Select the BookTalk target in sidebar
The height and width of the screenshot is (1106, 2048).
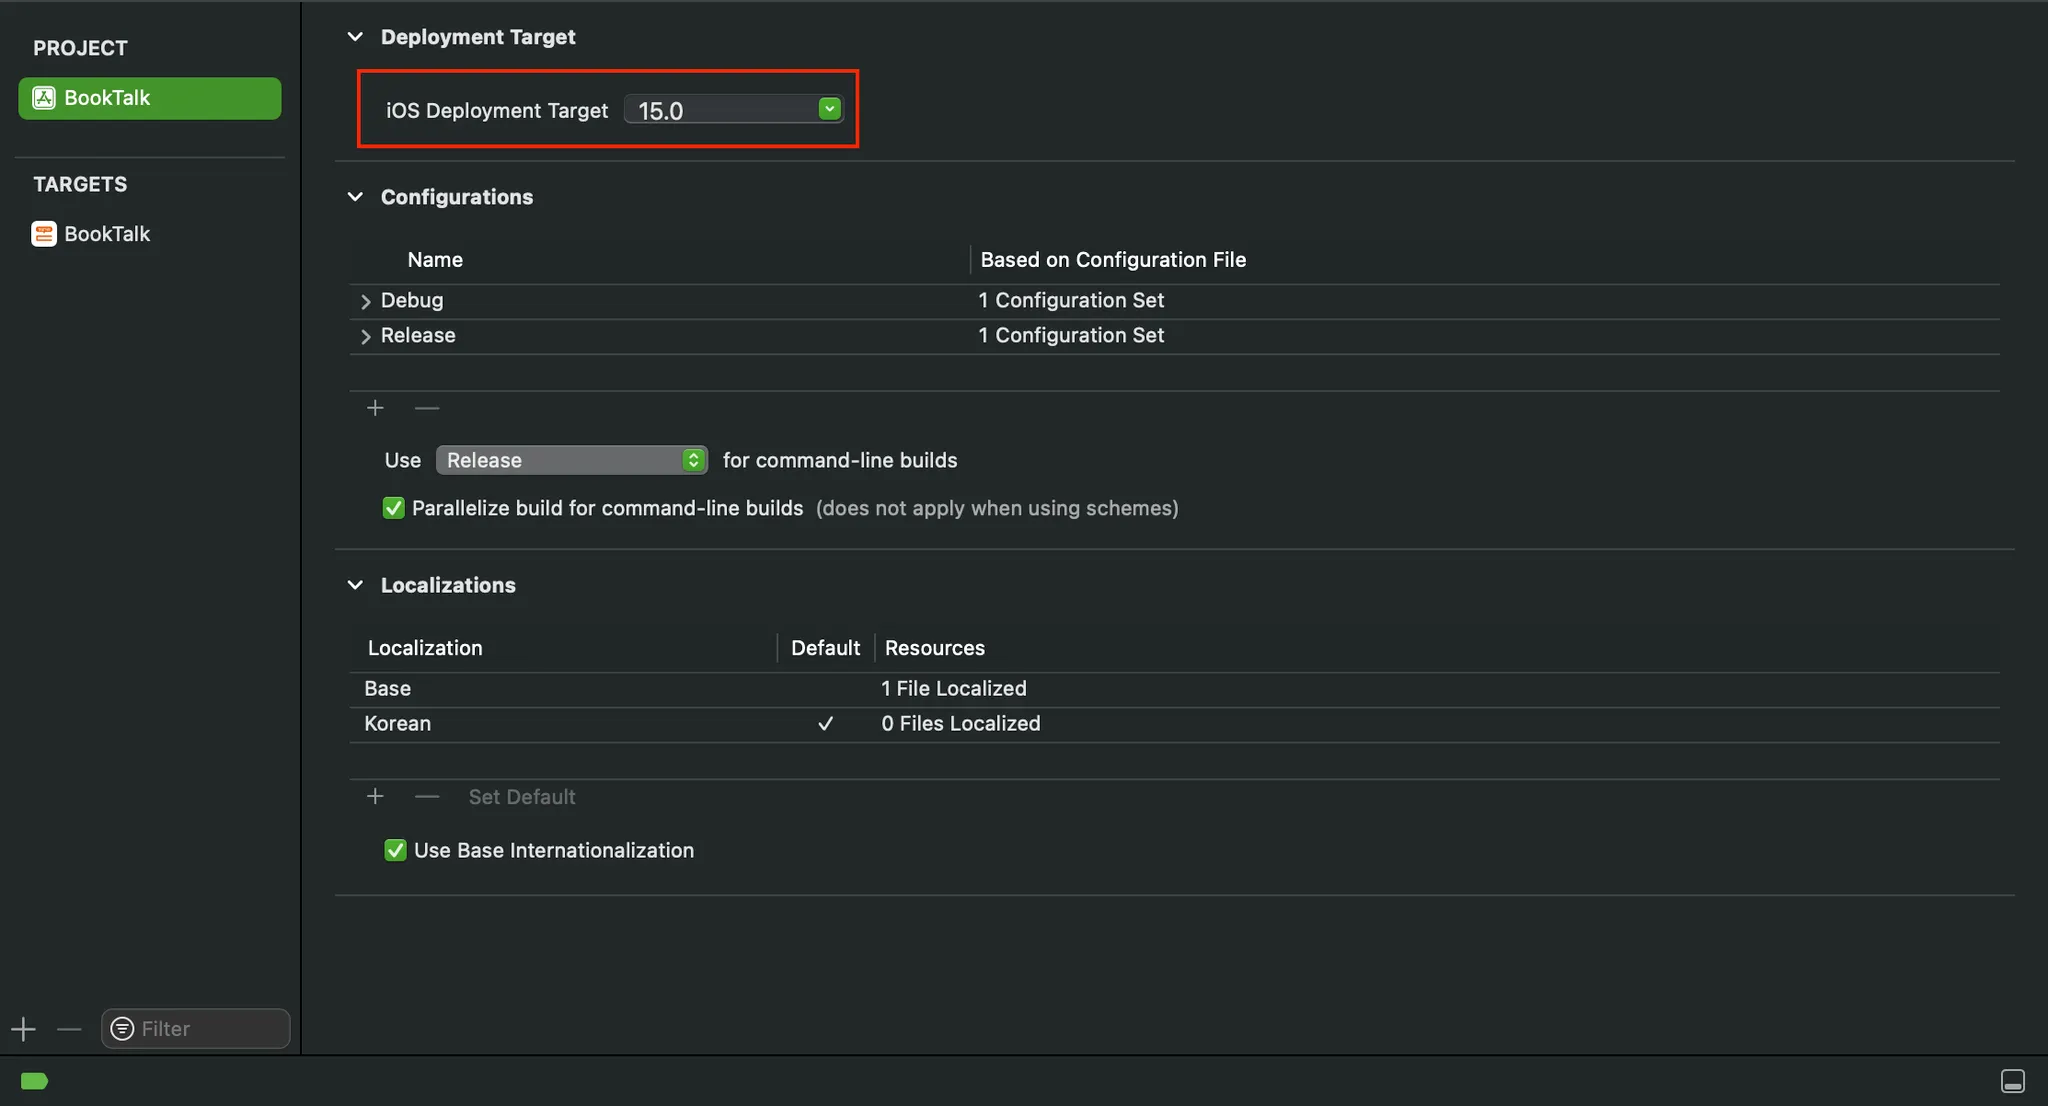(106, 234)
